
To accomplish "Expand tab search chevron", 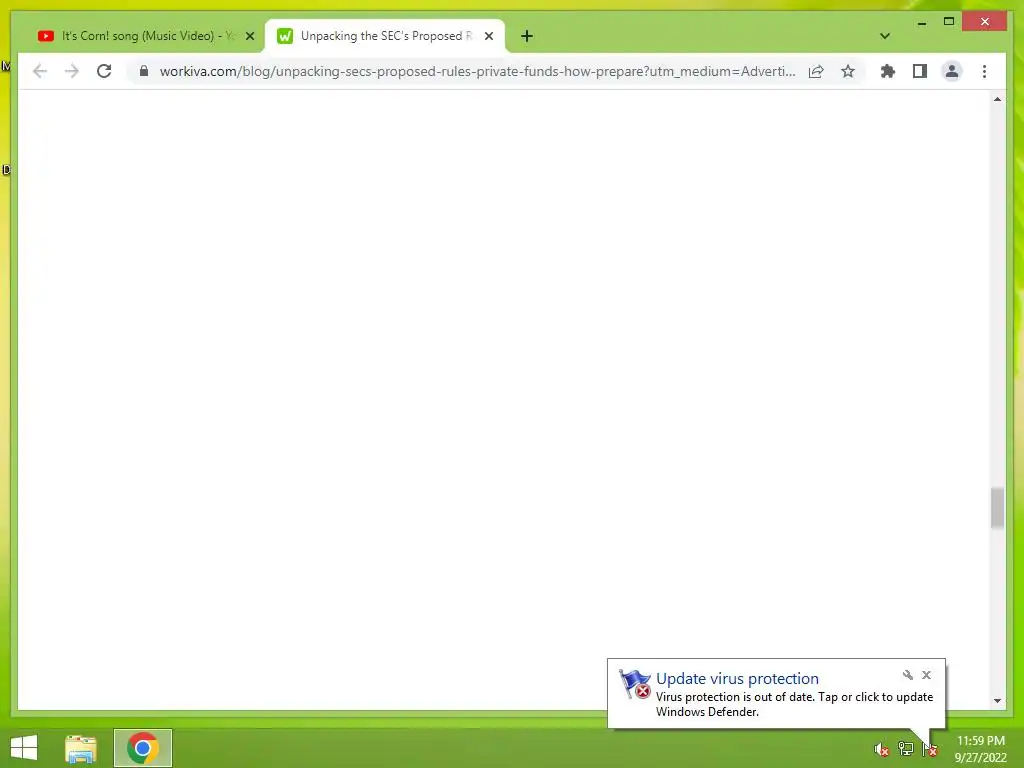I will point(885,36).
